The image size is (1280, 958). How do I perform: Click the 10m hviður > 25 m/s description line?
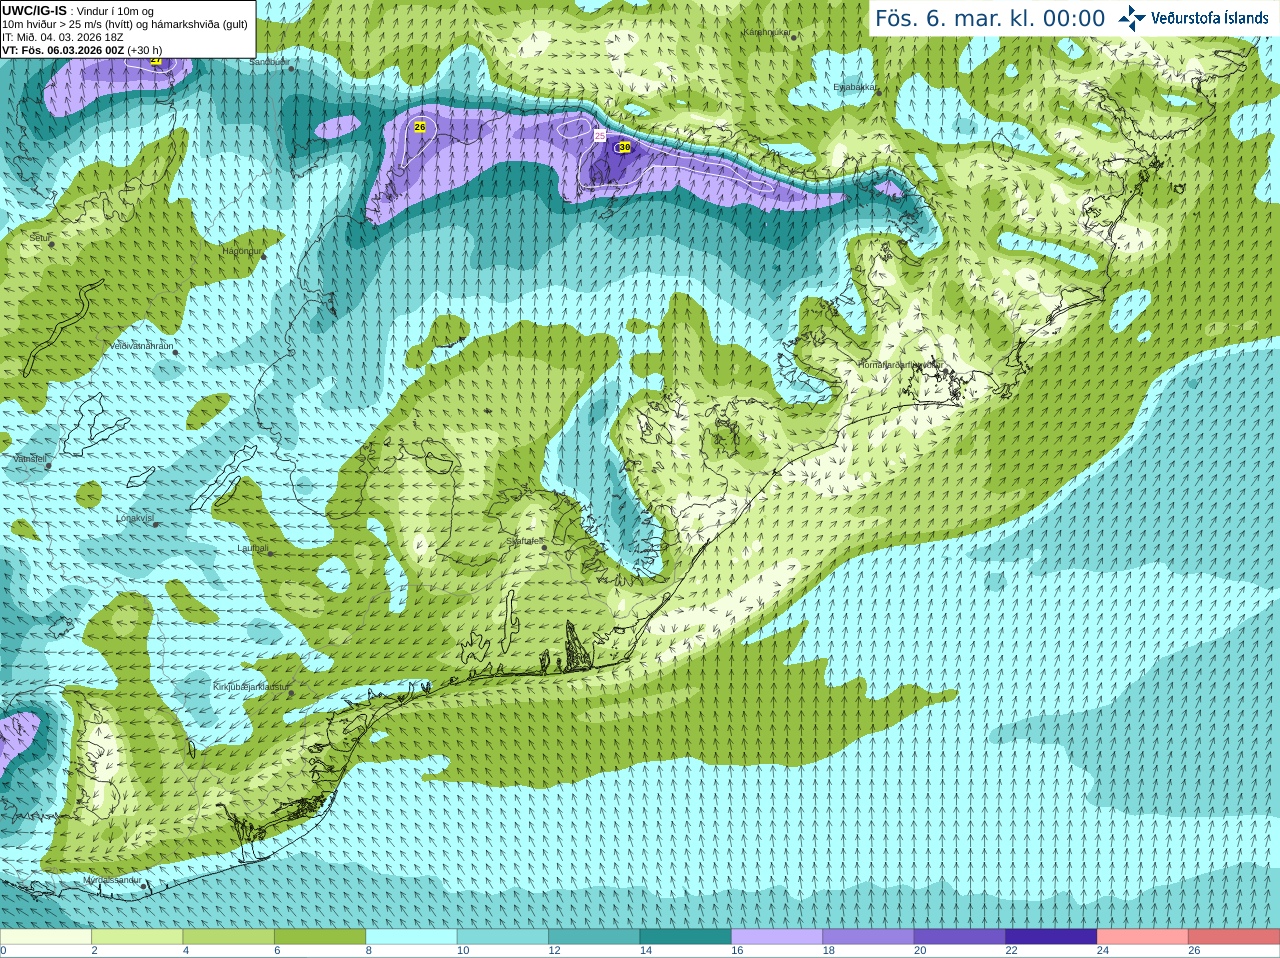(x=125, y=24)
